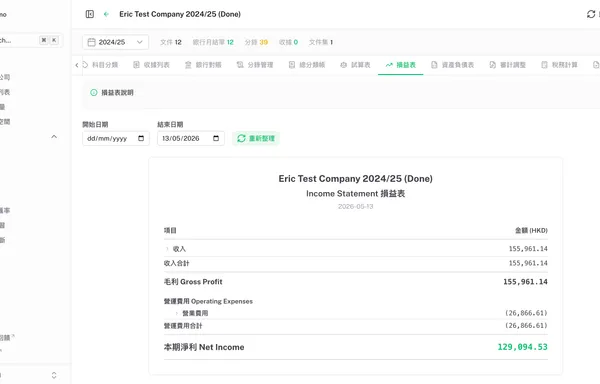
Task: Expand the 收入 row
Action: coord(167,249)
